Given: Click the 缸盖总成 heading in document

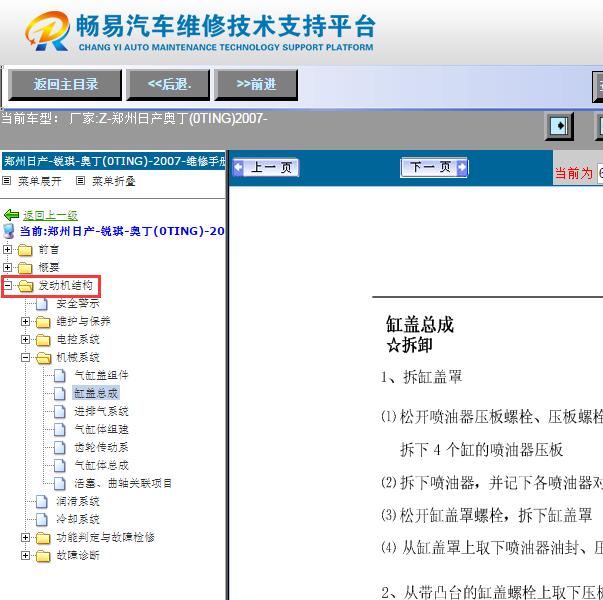Looking at the screenshot, I should pyautogui.click(x=420, y=324).
